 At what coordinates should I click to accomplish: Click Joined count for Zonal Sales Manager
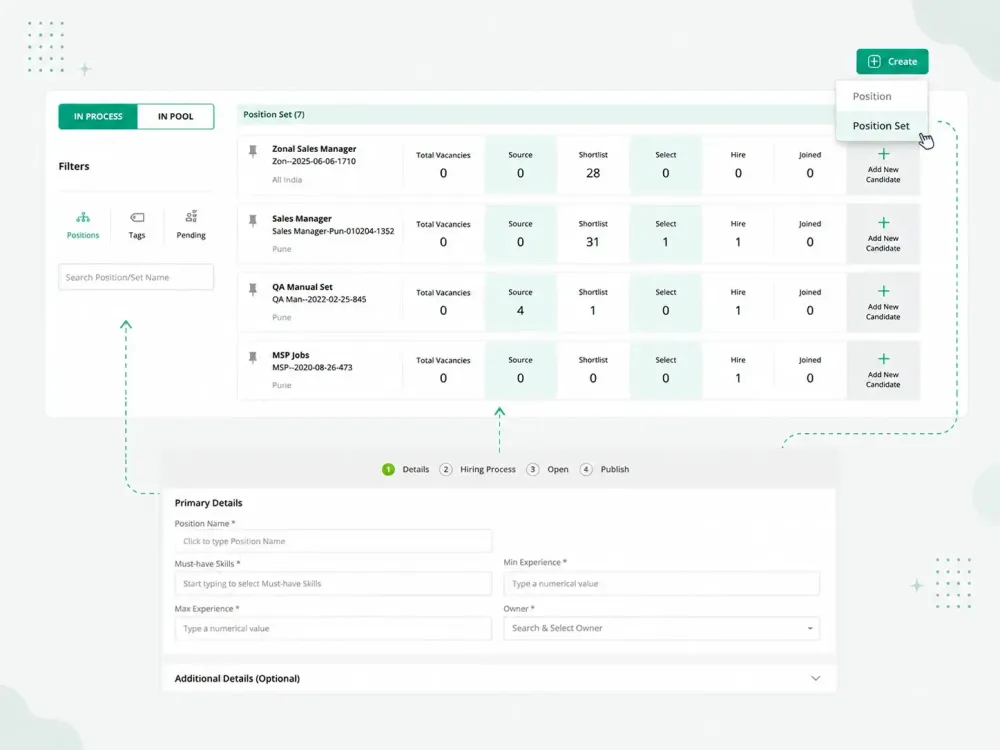pos(810,173)
